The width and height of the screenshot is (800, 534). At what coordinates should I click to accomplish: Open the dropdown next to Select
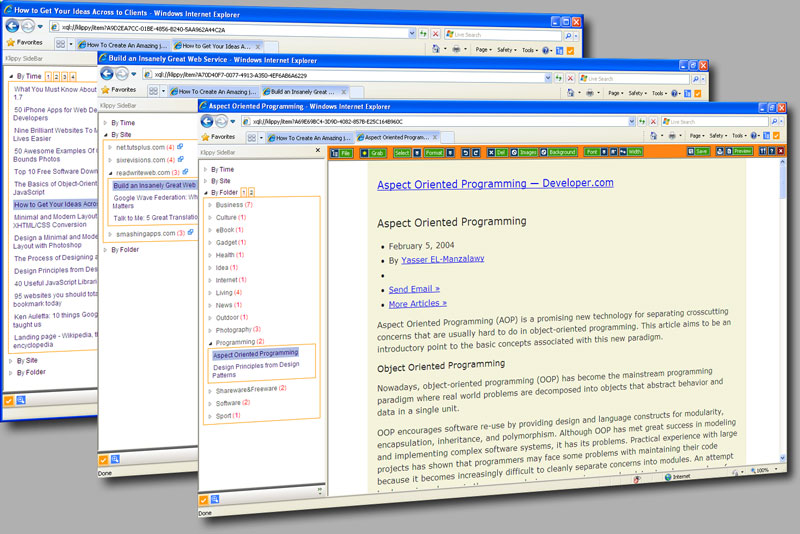(417, 152)
